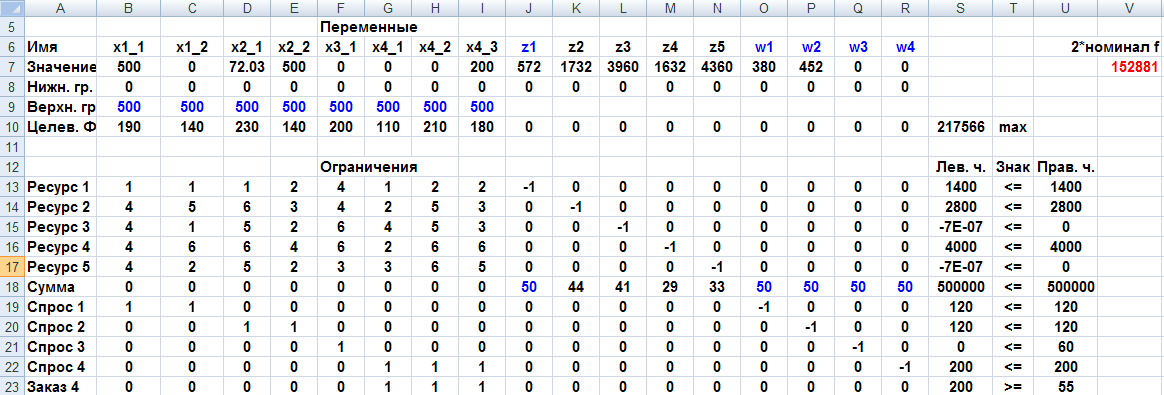Click the 'Знак' header cell
The height and width of the screenshot is (395, 1164).
pos(1013,167)
